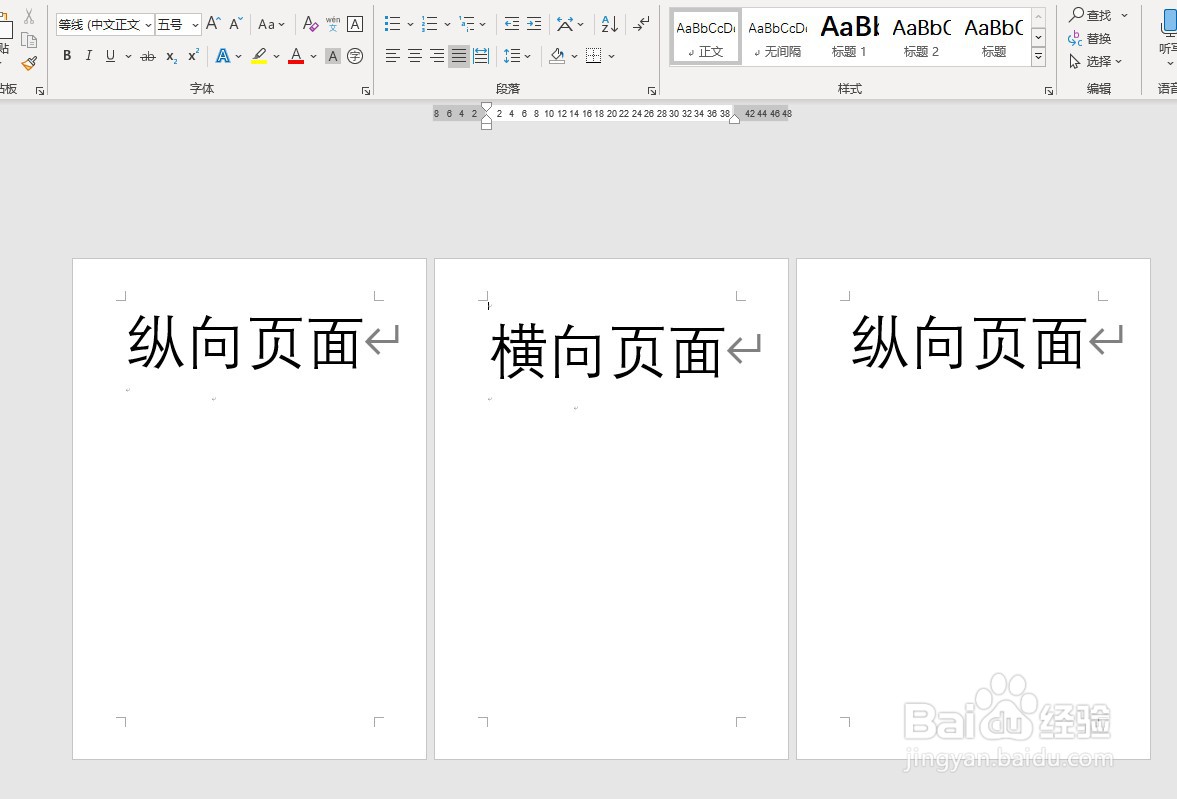
Task: Click the clear all formatting icon
Action: [x=311, y=25]
